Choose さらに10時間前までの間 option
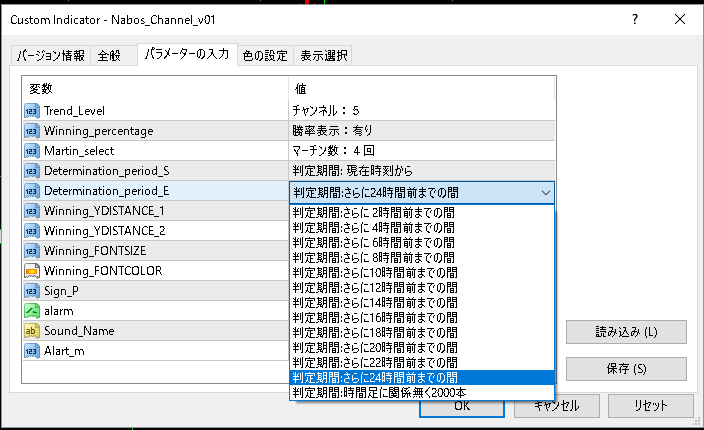The height and width of the screenshot is (430, 704). 422,273
